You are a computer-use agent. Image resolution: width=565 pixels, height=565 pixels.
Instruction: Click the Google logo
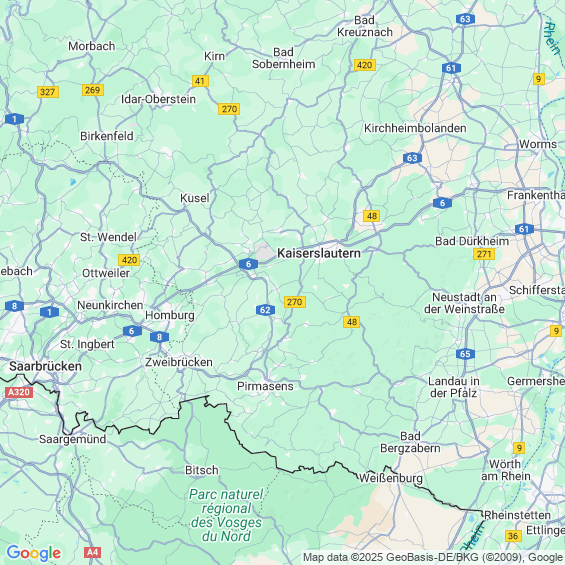34,553
